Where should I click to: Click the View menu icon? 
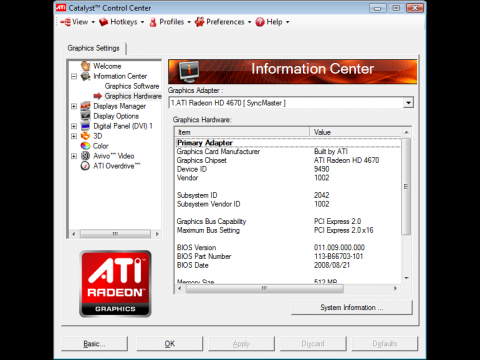pyautogui.click(x=66, y=22)
